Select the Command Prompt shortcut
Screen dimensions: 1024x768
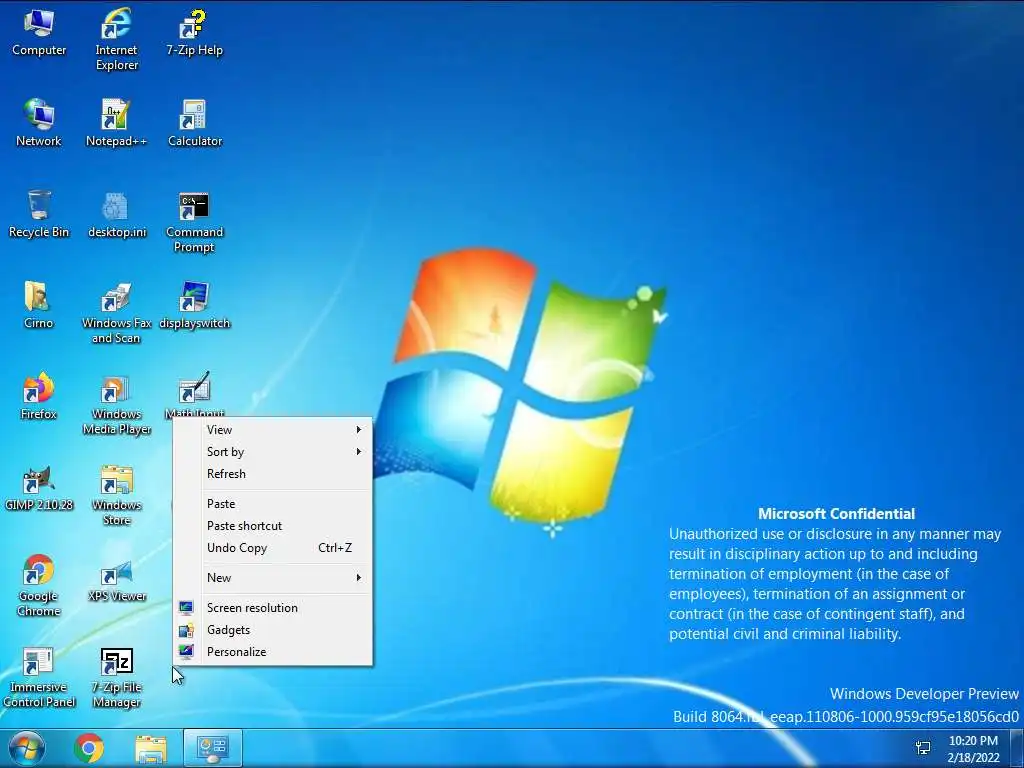point(194,222)
